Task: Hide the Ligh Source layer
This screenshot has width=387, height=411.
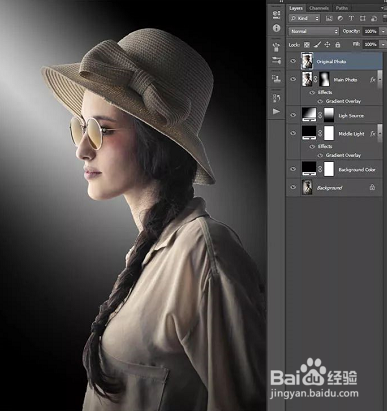Action: tap(293, 115)
